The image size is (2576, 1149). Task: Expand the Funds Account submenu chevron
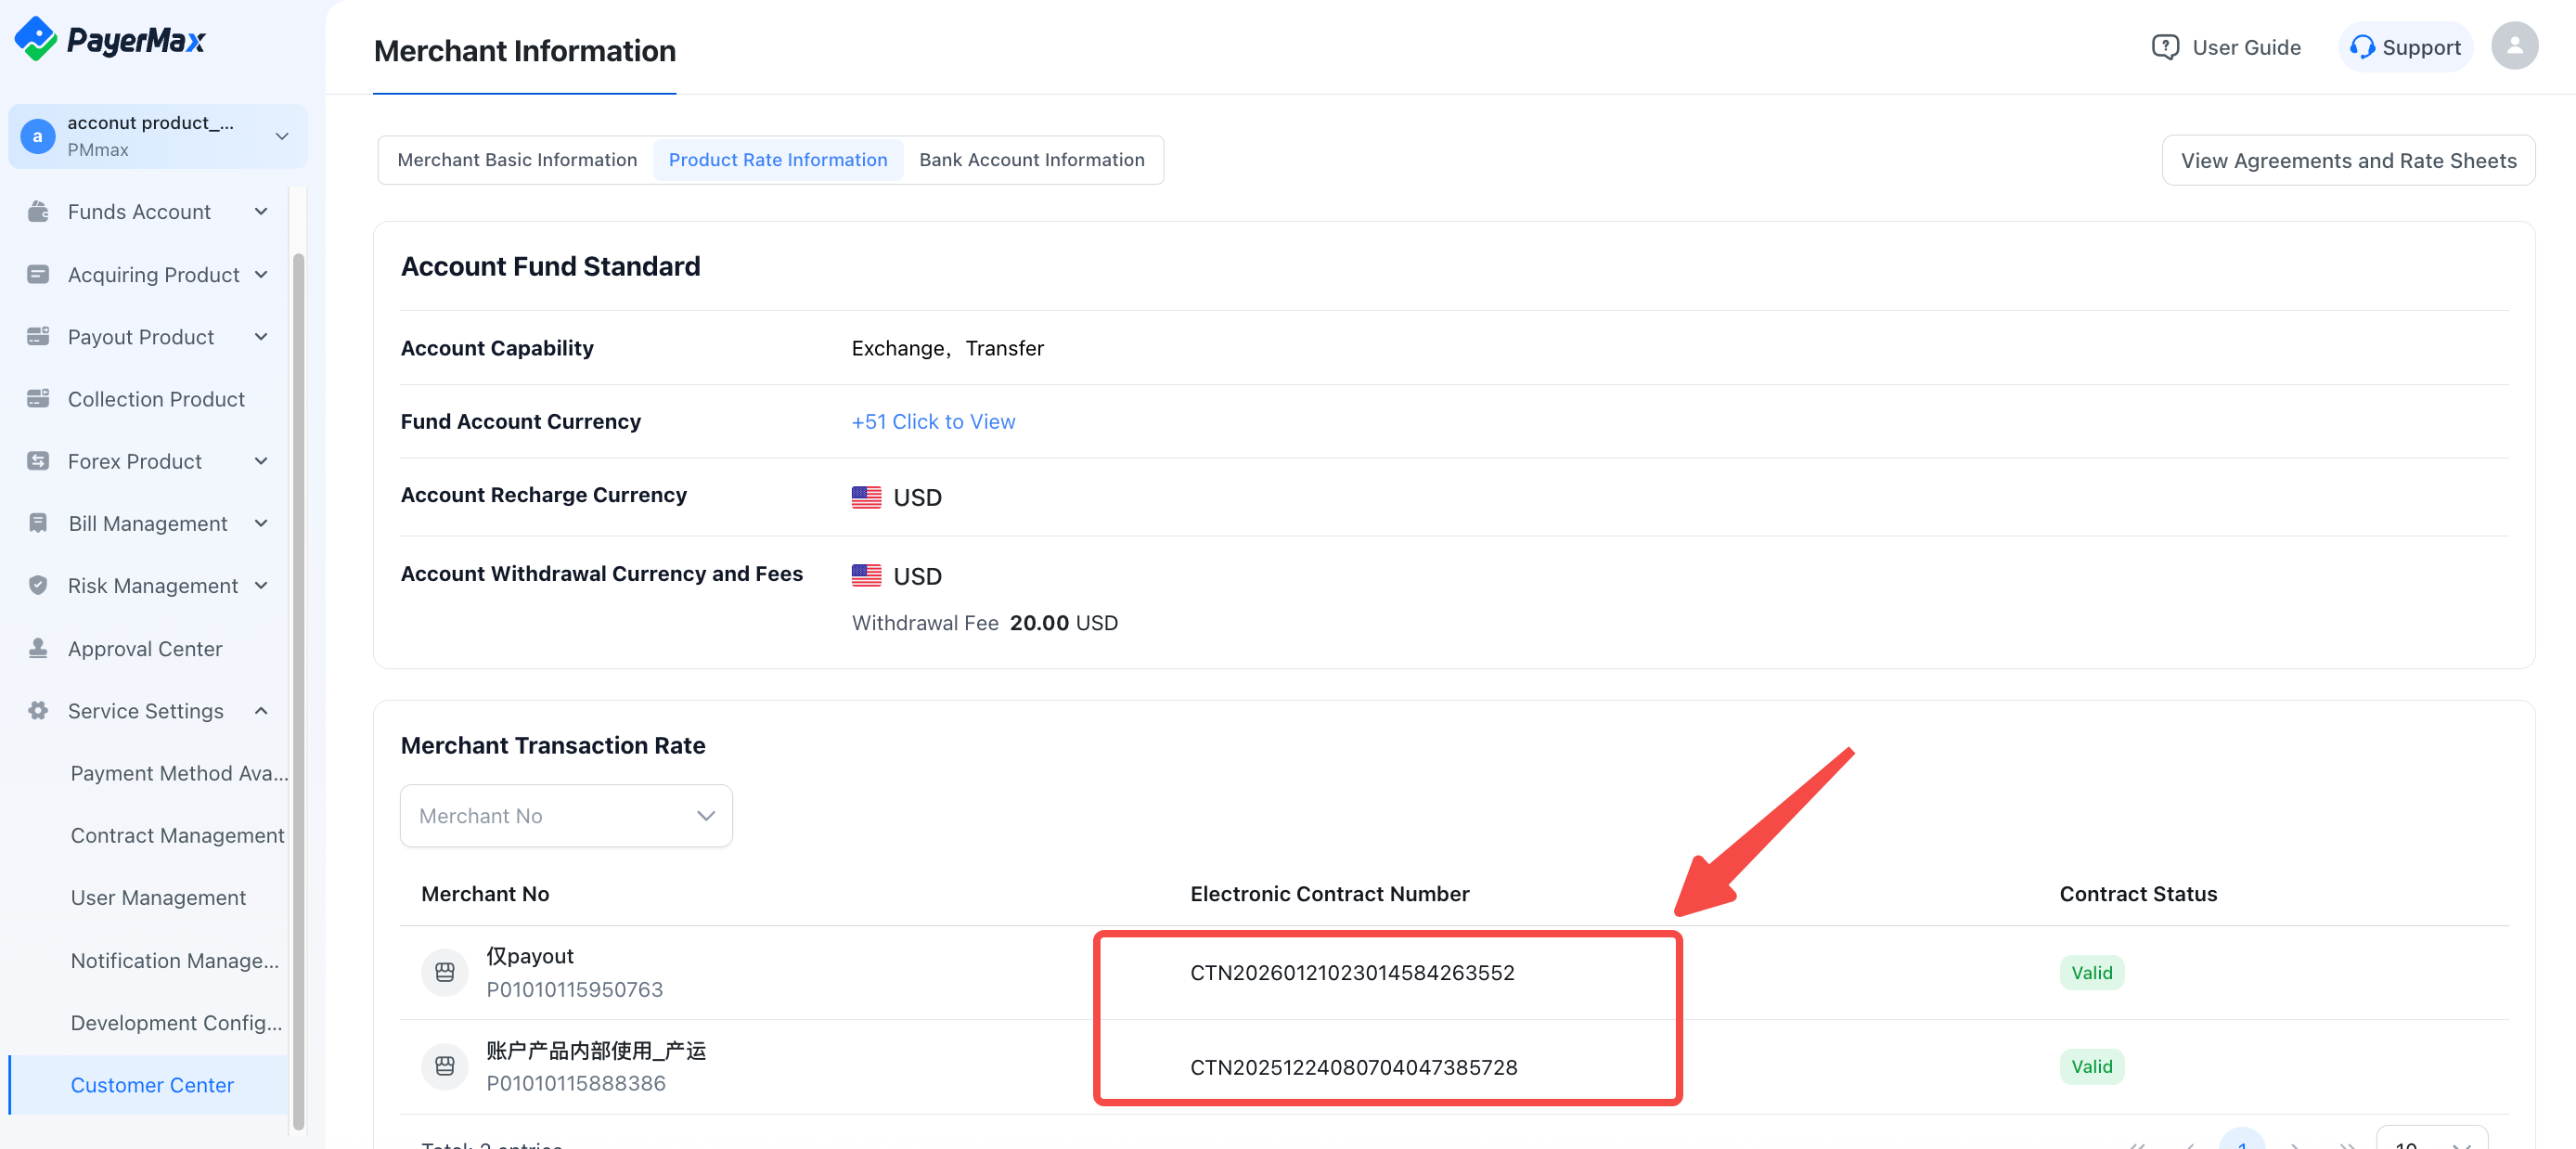[261, 211]
